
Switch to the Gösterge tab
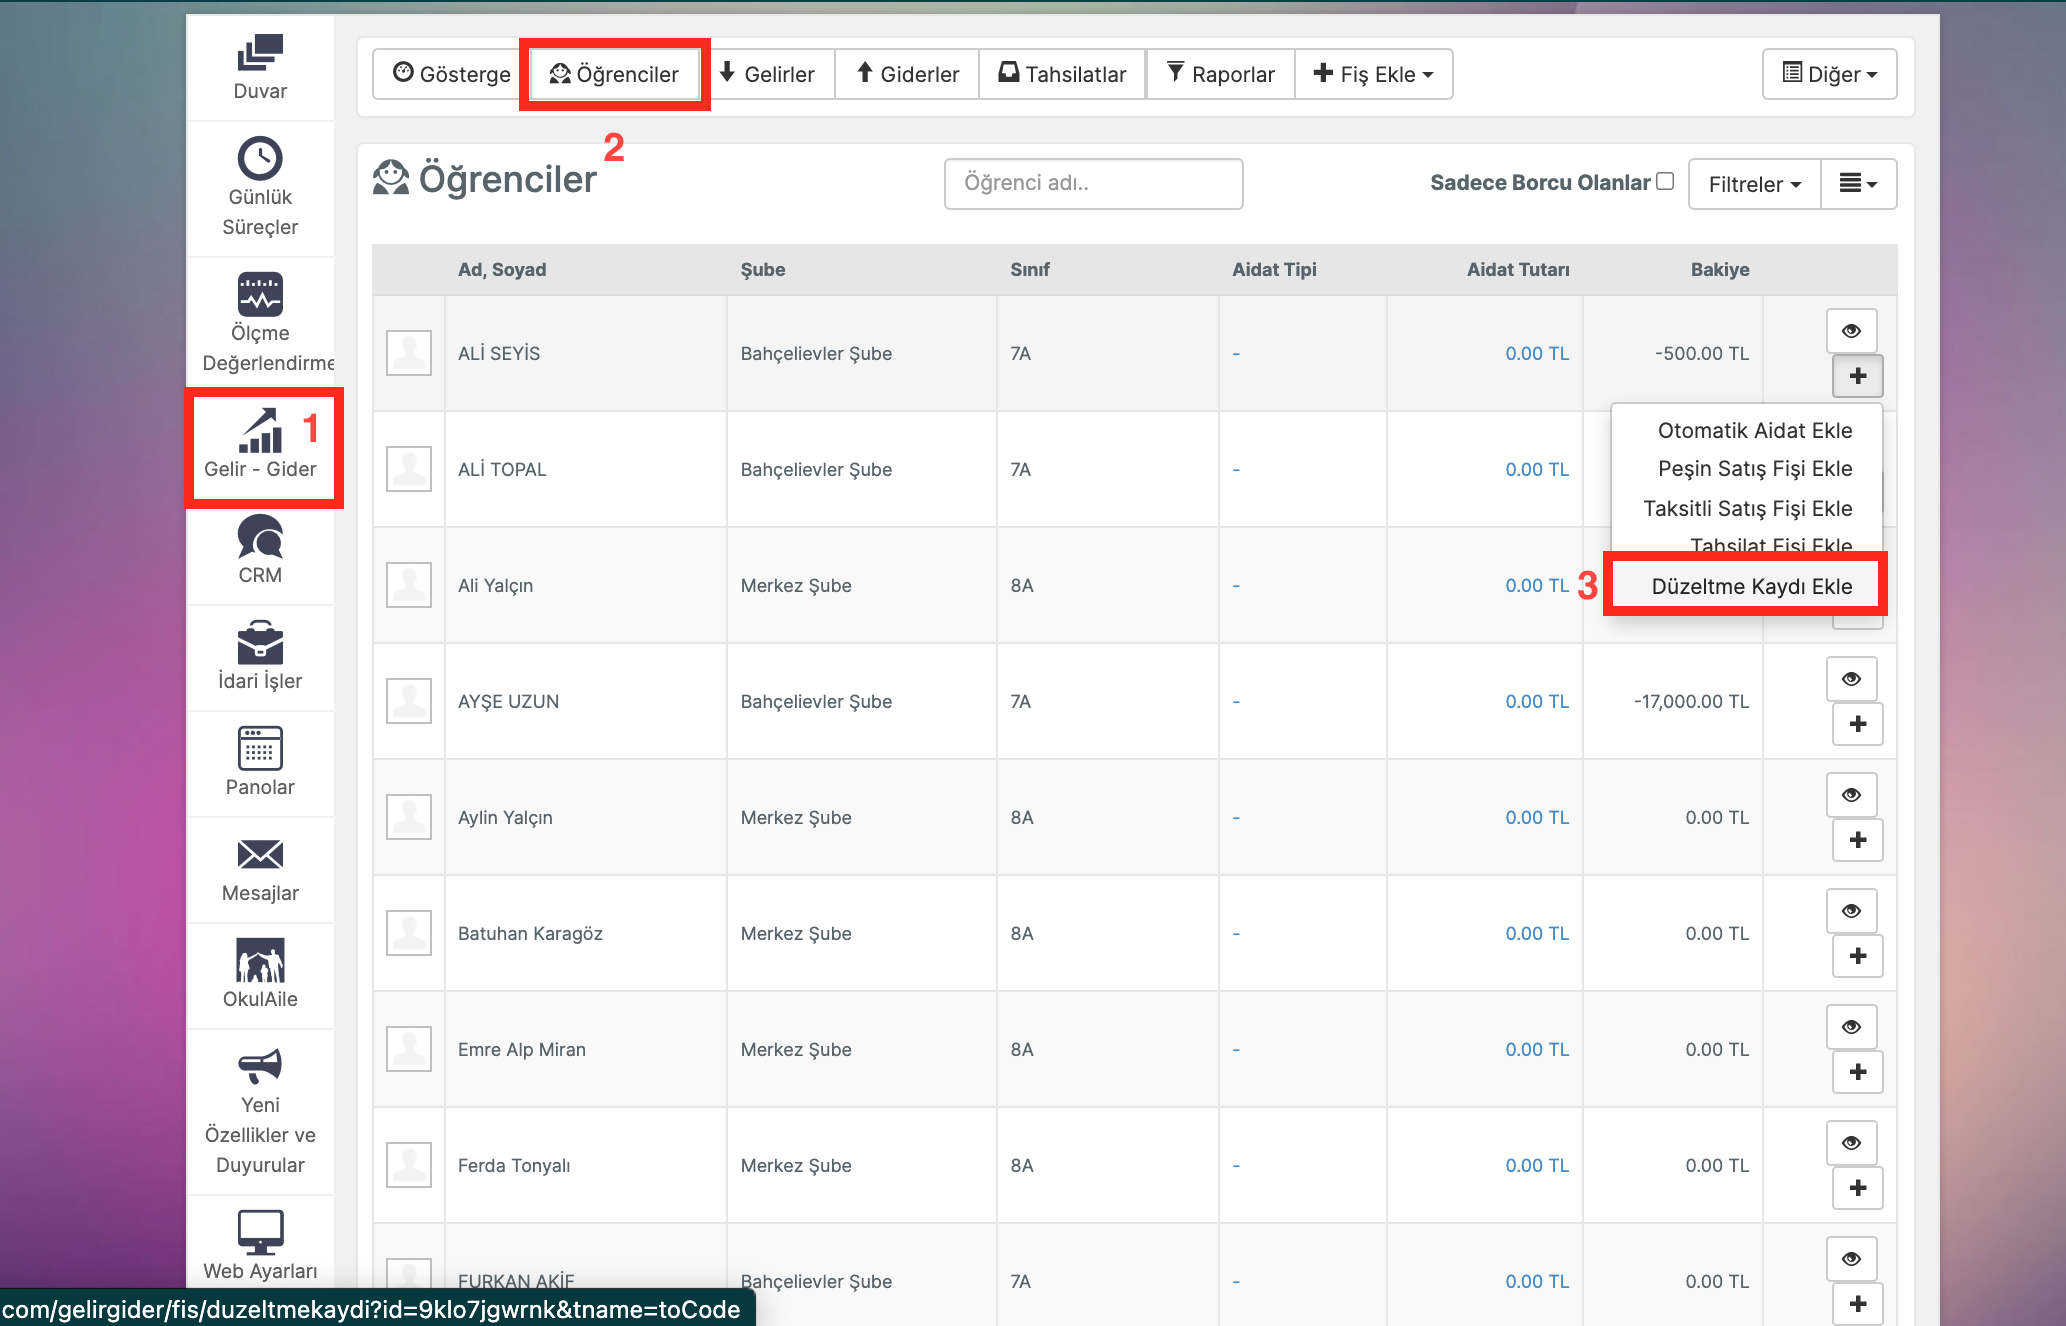click(x=452, y=74)
